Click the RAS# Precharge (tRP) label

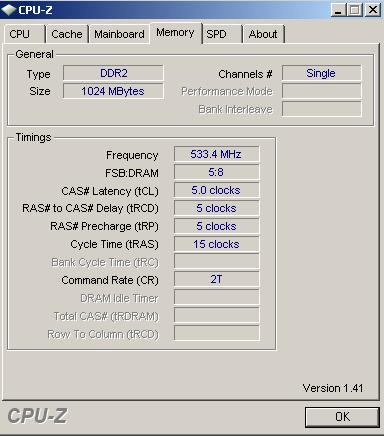coord(104,226)
